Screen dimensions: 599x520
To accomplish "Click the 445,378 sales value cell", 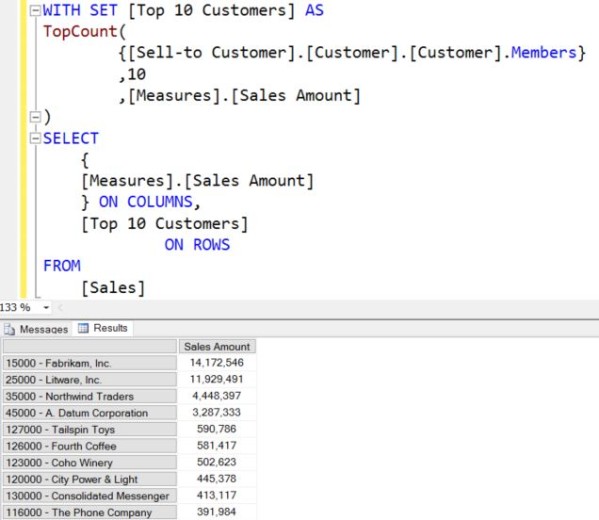I will click(217, 479).
